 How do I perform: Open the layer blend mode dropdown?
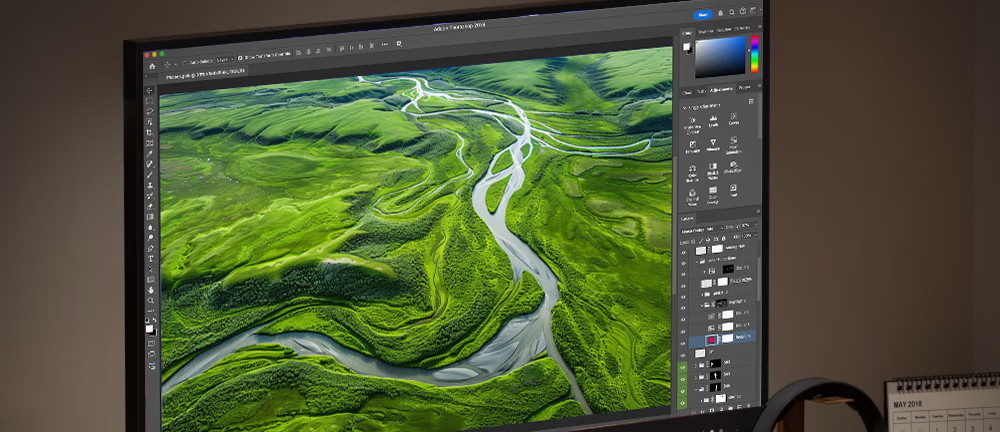702,228
